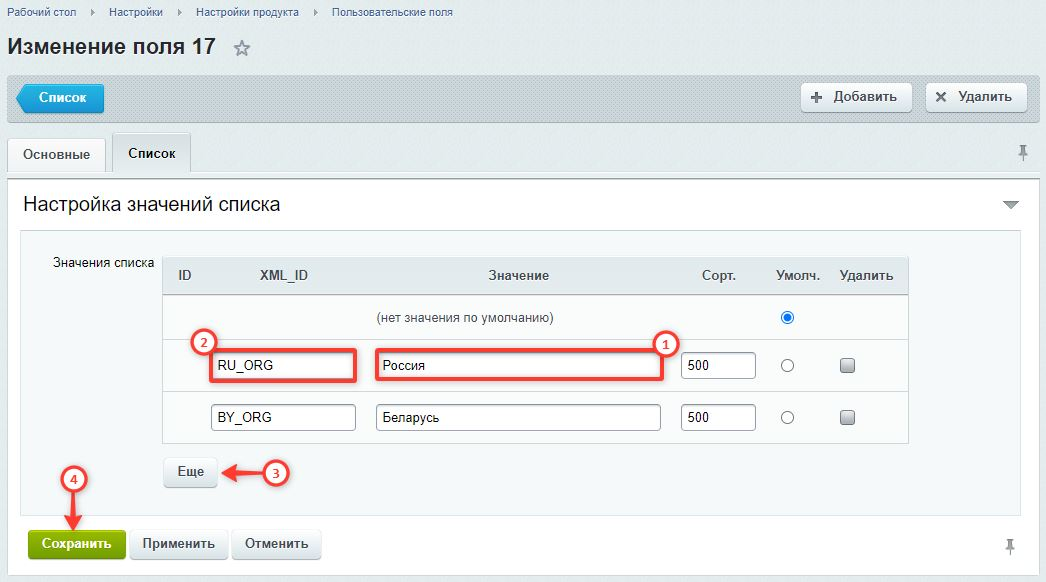The height and width of the screenshot is (582, 1046).
Task: Edit the Беларусь value field
Action: pyautogui.click(x=518, y=418)
